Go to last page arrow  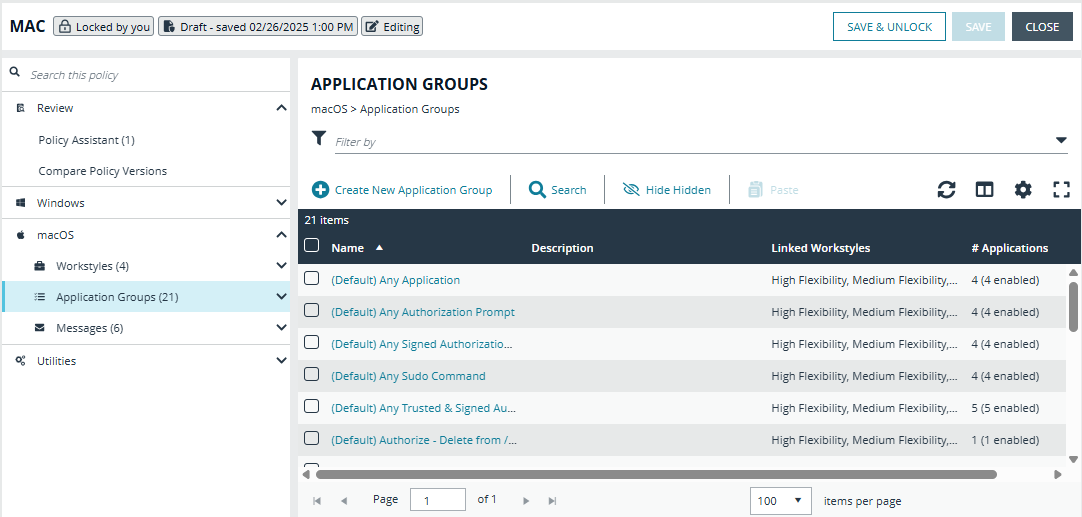tap(552, 501)
